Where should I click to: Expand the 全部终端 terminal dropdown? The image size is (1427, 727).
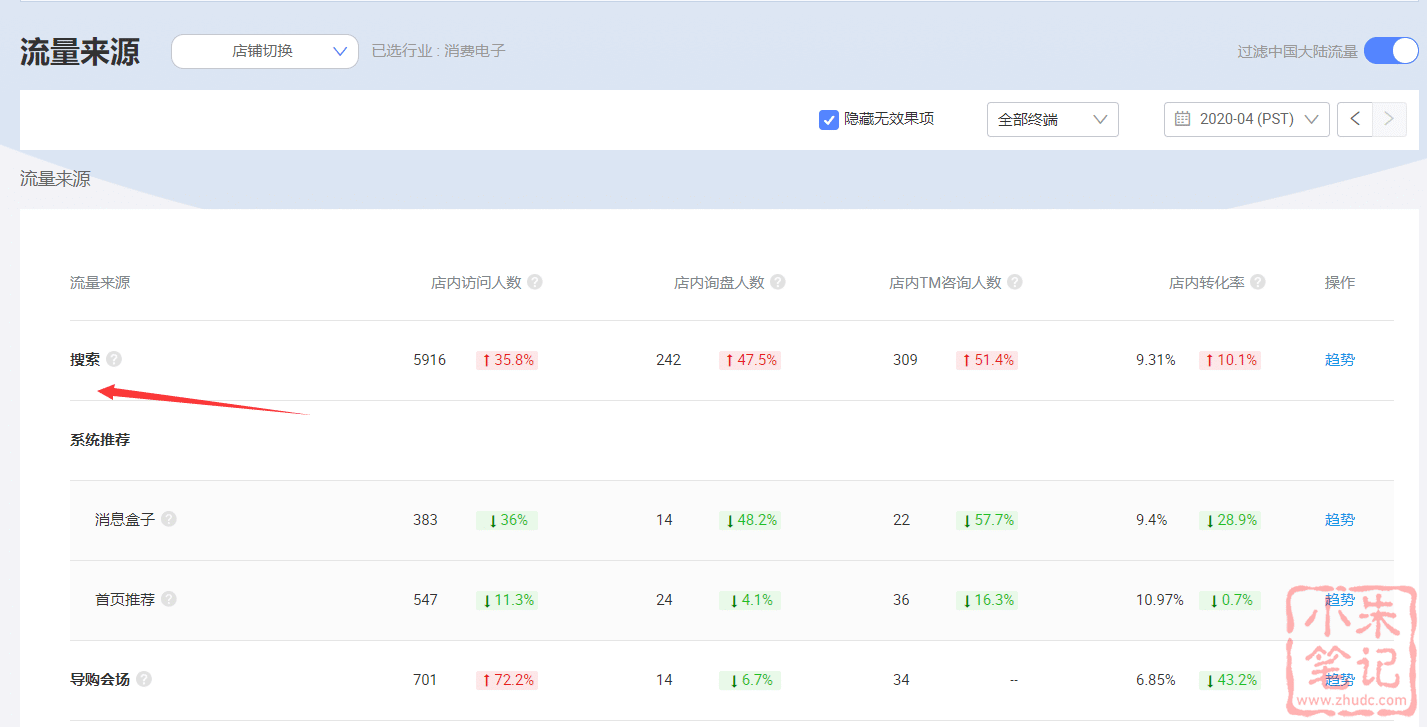point(1052,119)
